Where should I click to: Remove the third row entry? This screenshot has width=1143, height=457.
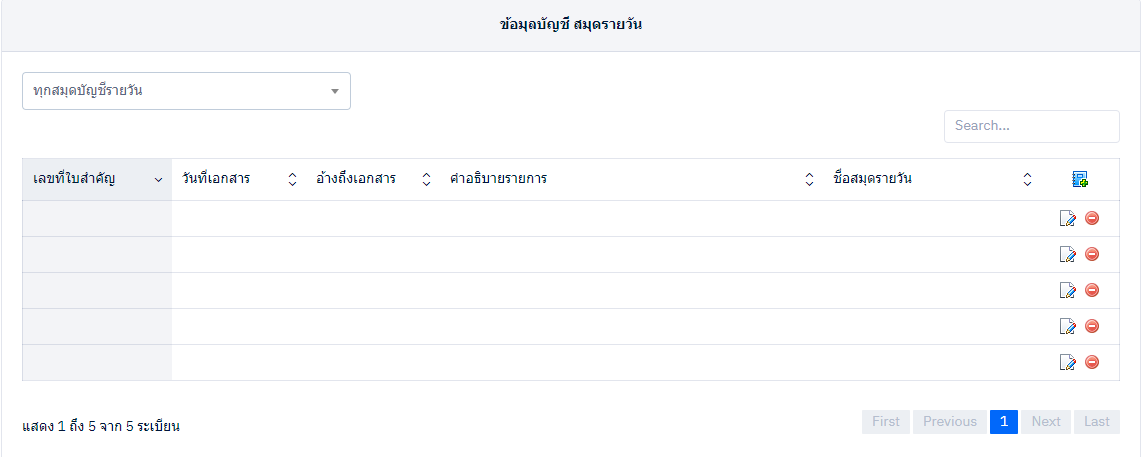coord(1092,290)
